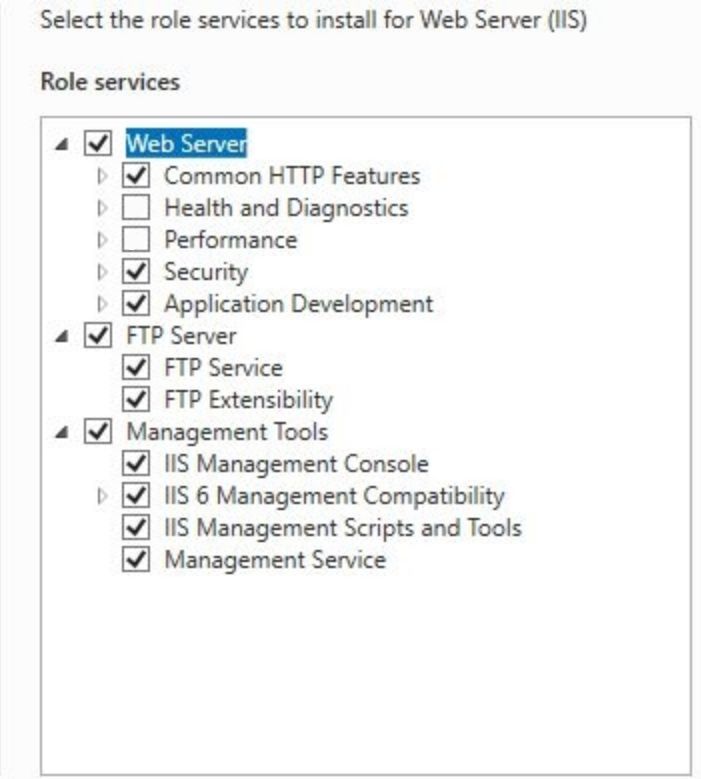Uncheck the FTP Server checkbox

(97, 336)
